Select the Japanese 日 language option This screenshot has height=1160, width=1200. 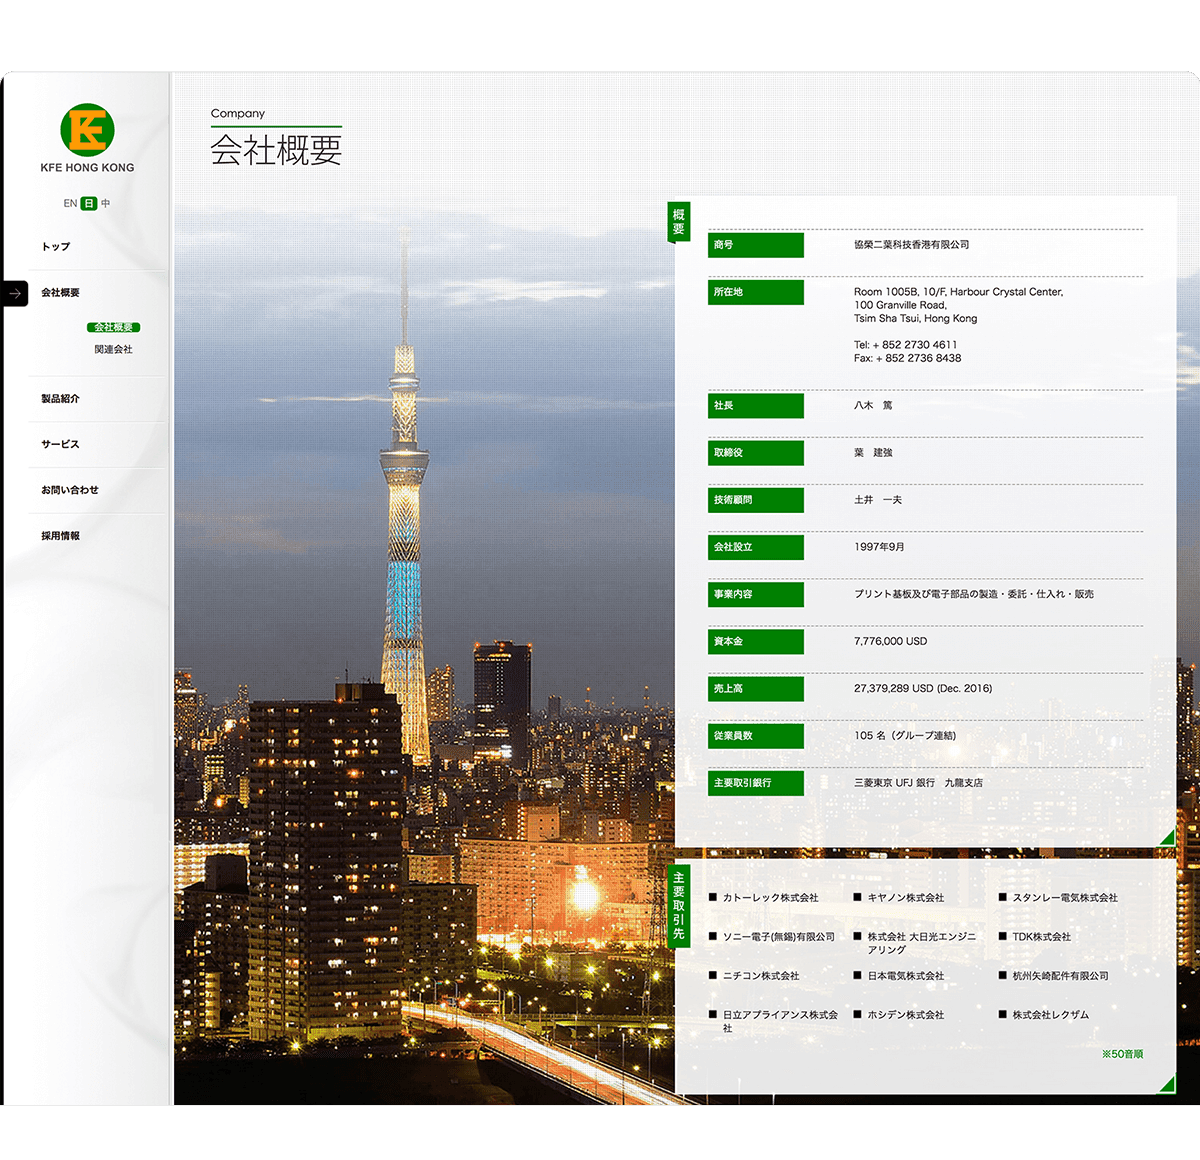coord(89,203)
